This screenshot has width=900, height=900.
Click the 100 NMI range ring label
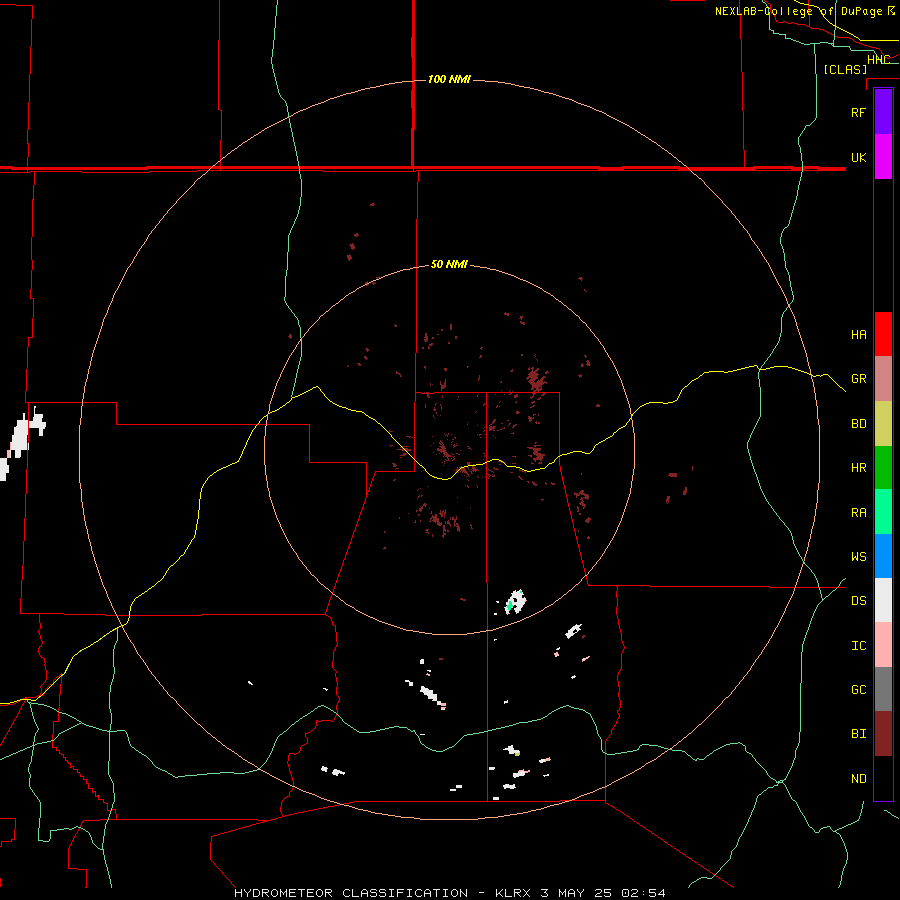click(449, 79)
